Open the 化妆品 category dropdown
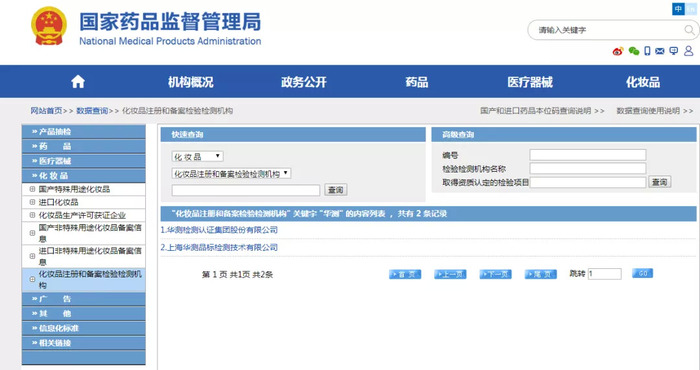Screen dimensions: 700x370 tap(197, 157)
